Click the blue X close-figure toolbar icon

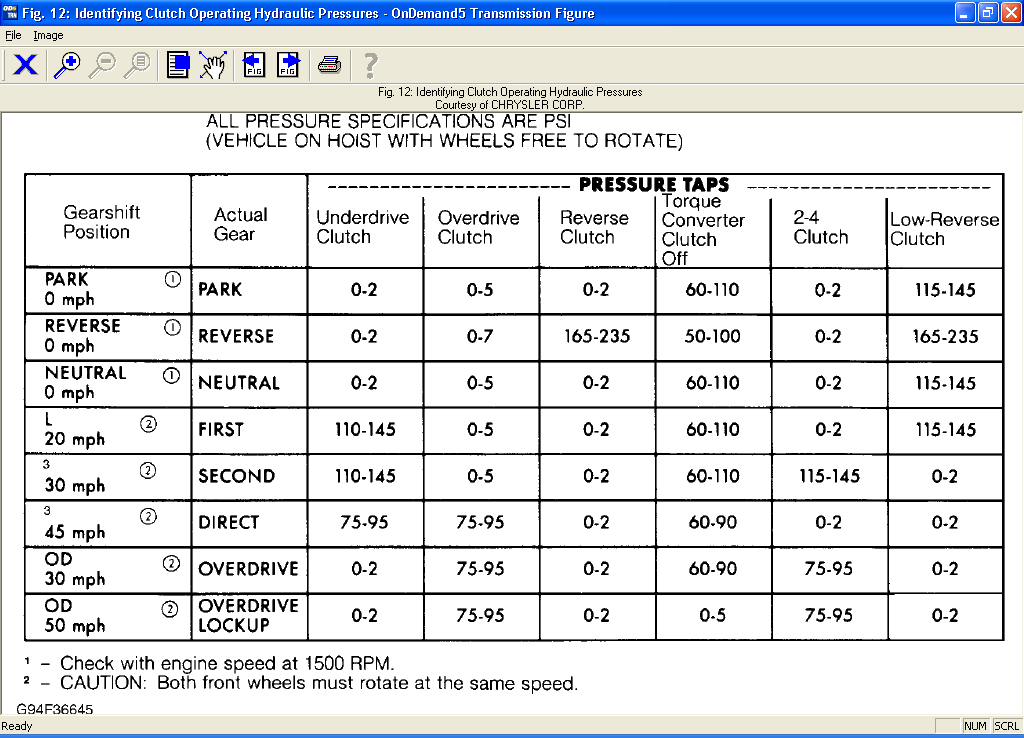point(25,65)
